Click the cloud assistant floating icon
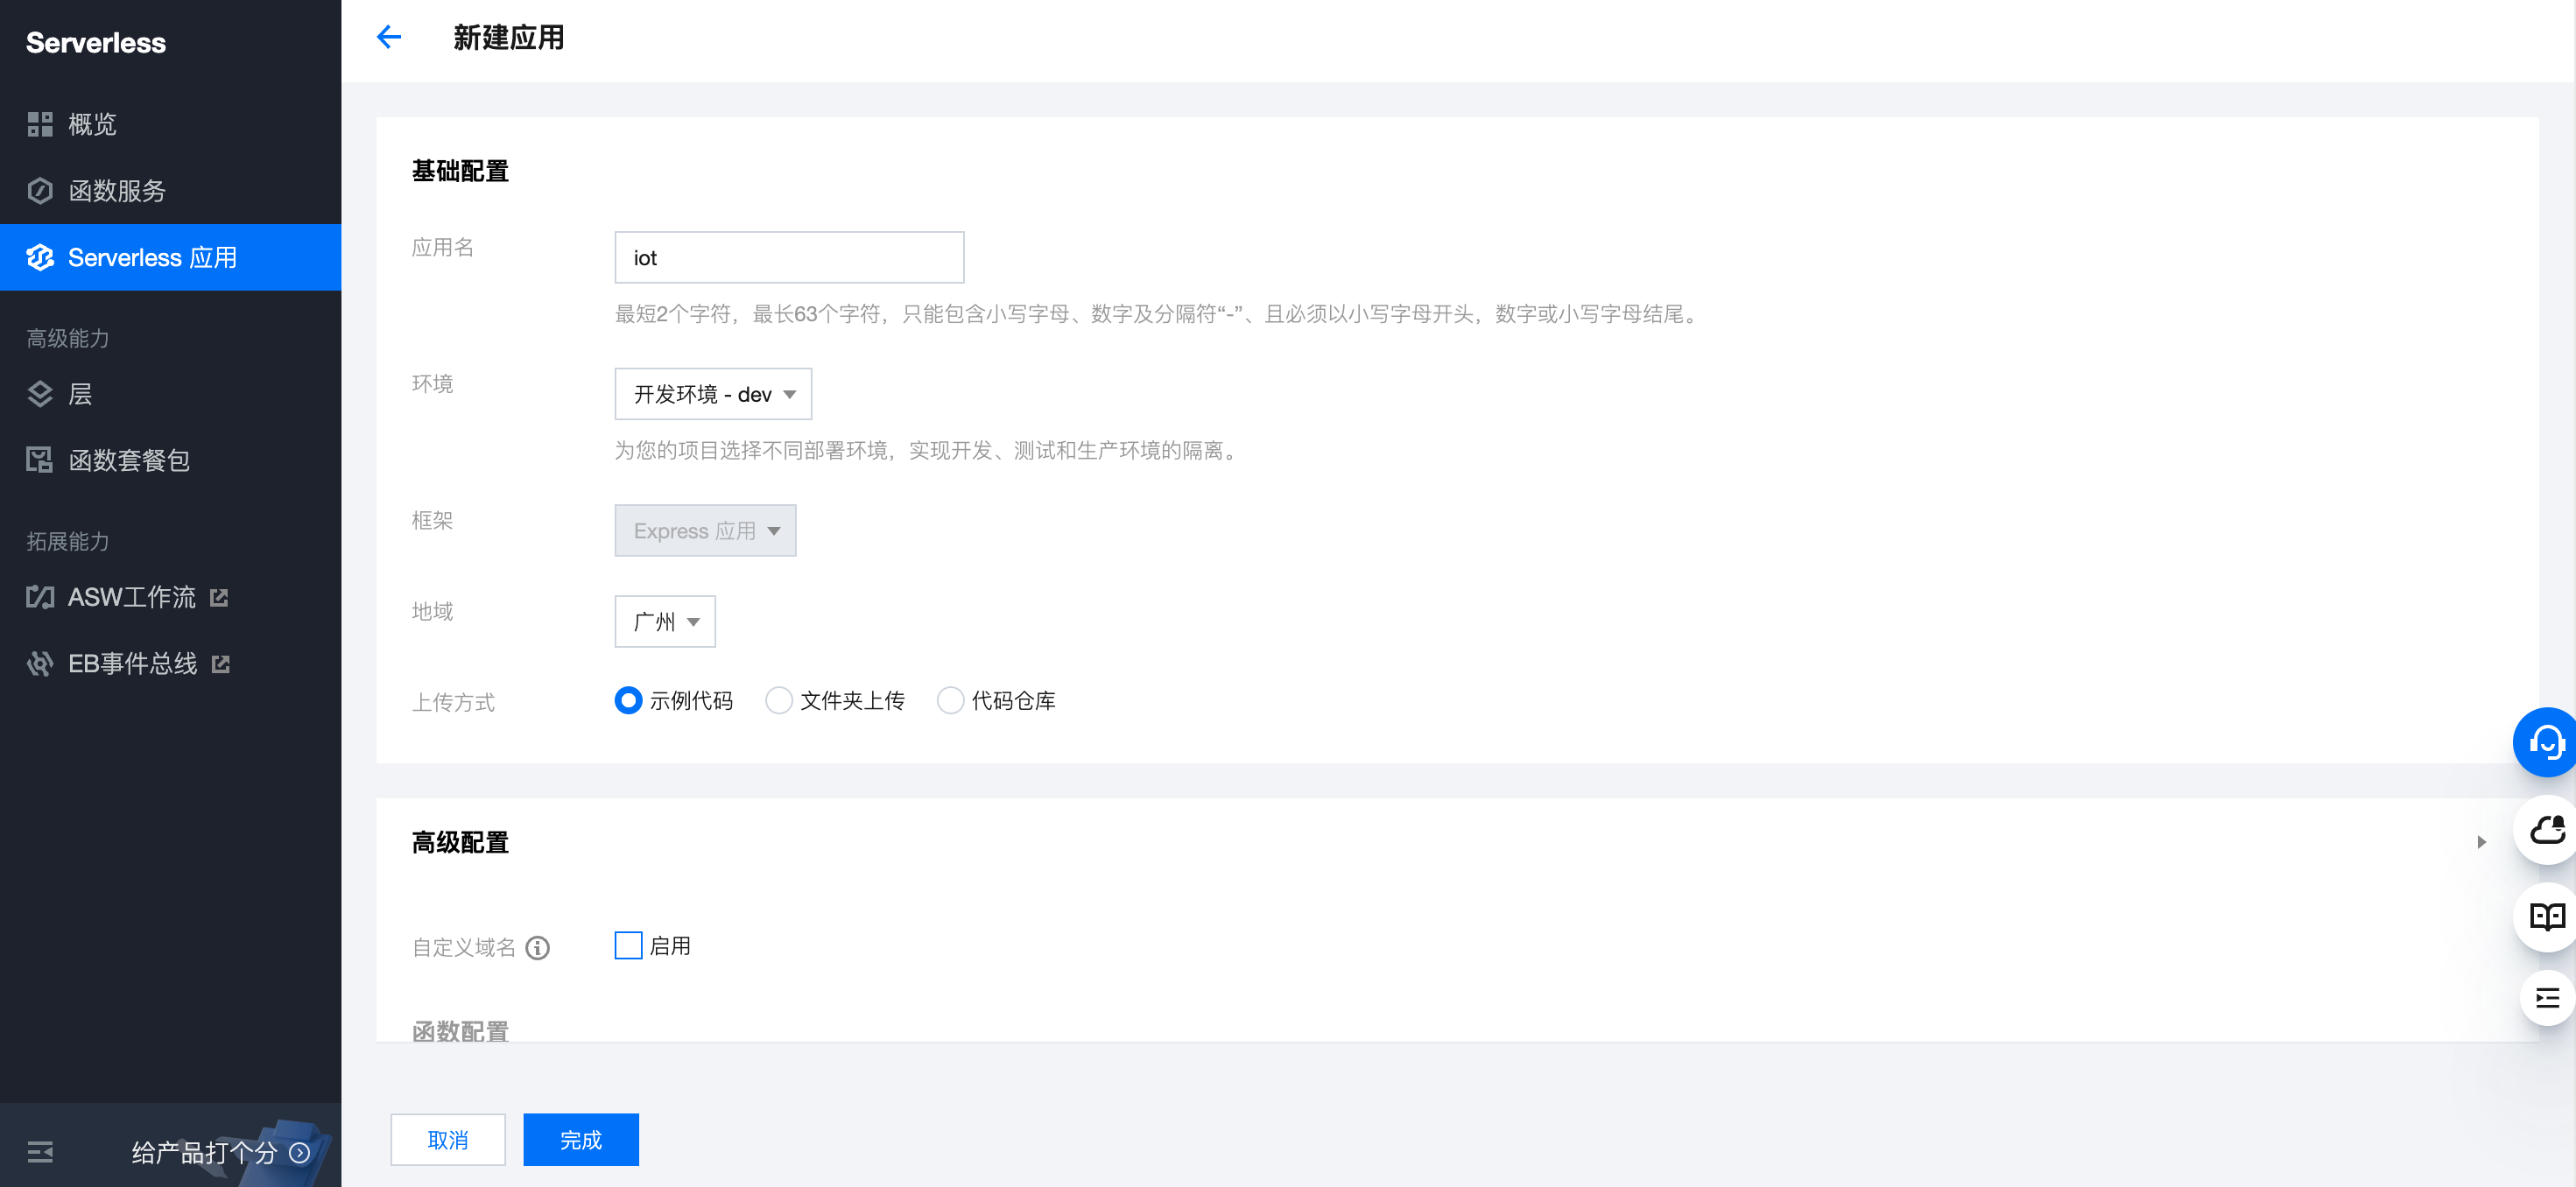The height and width of the screenshot is (1187, 2576). (x=2546, y=829)
